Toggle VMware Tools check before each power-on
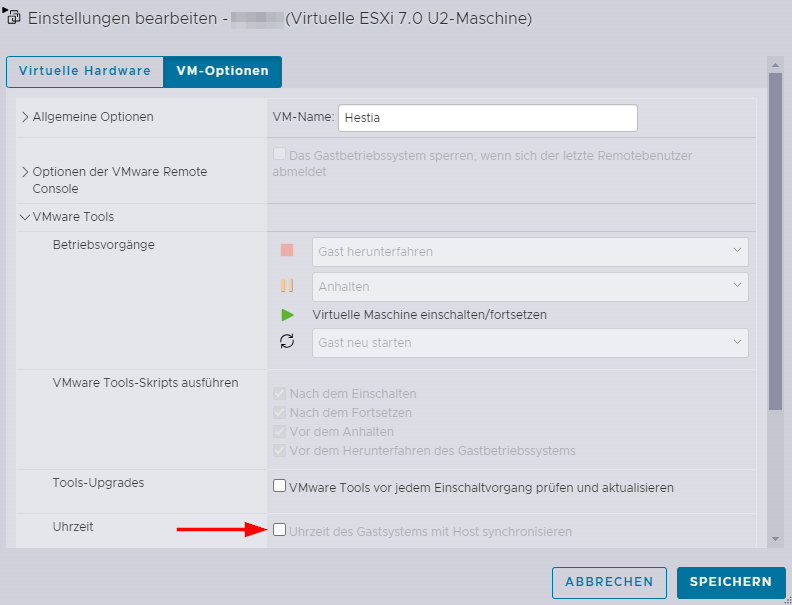This screenshot has height=605, width=792. 279,486
